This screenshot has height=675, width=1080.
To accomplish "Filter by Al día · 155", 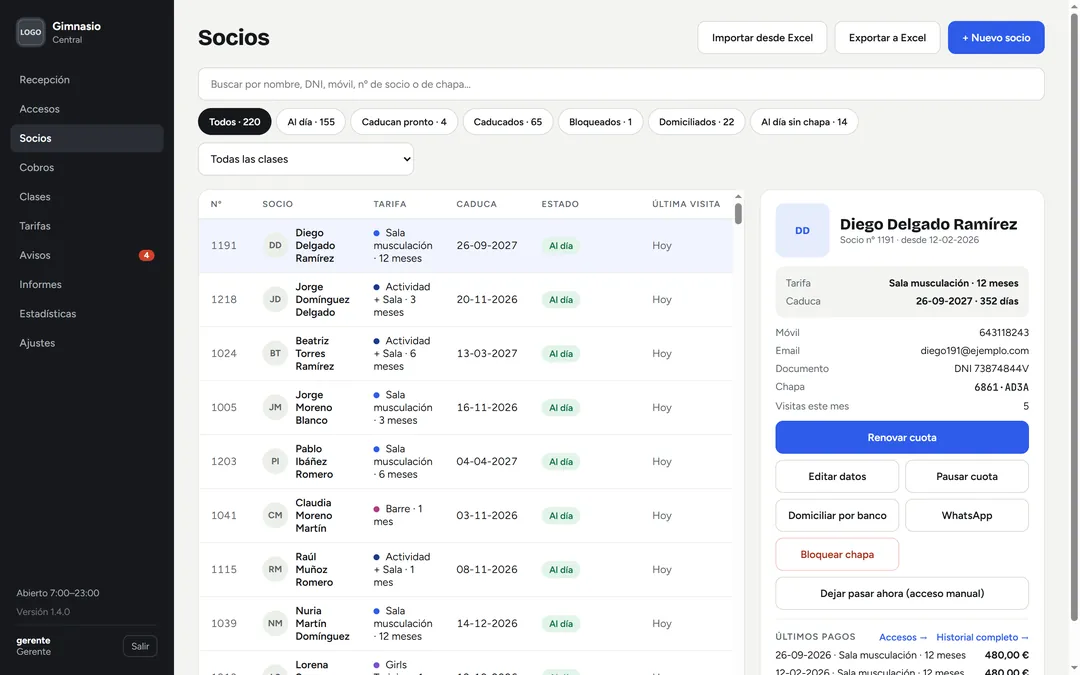I will [x=311, y=122].
